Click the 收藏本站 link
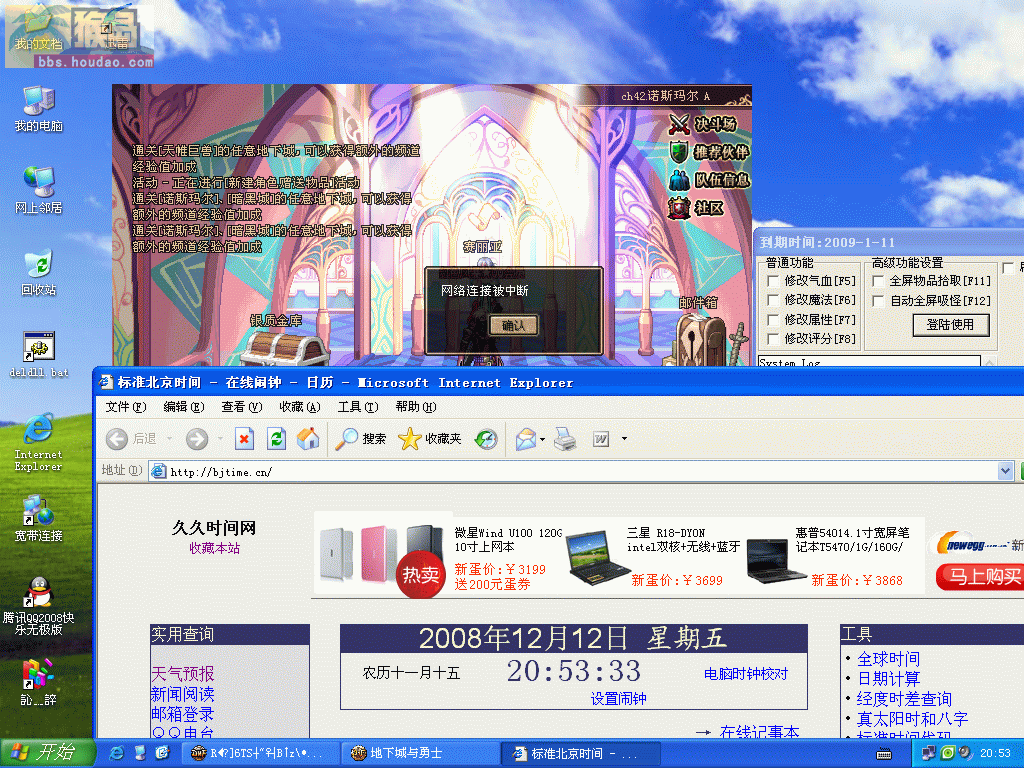The height and width of the screenshot is (768, 1024). (x=215, y=549)
